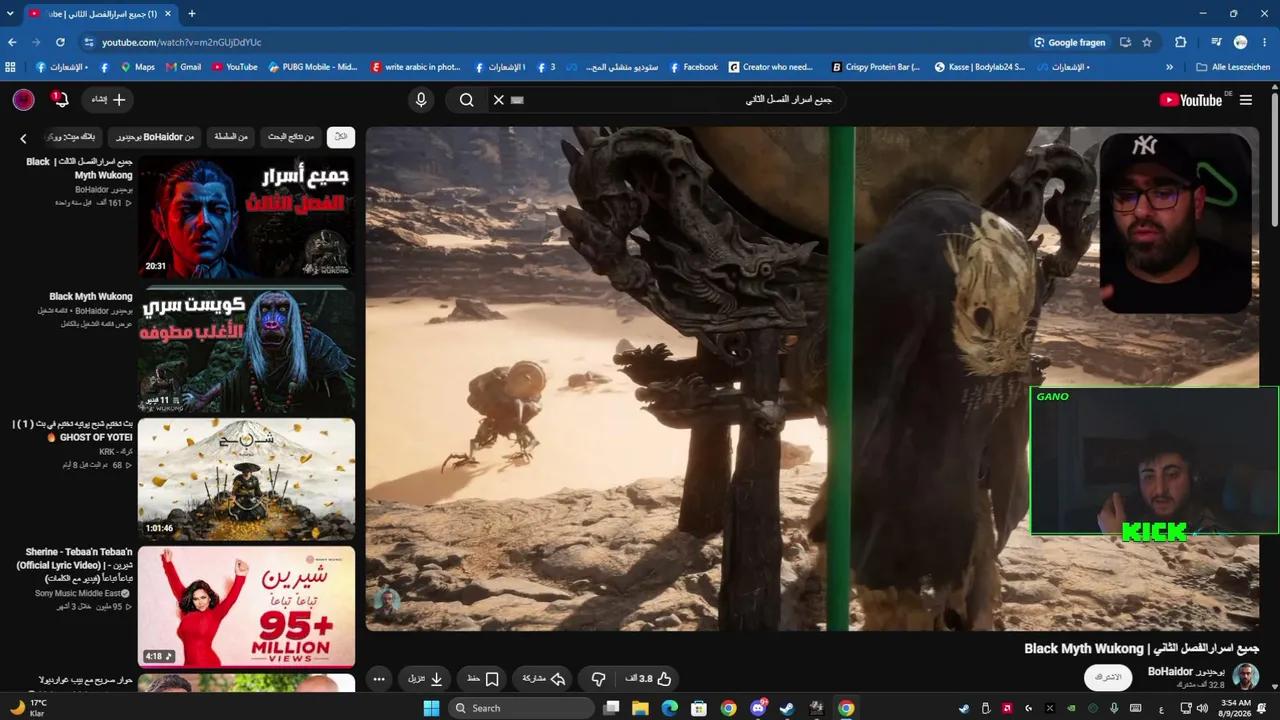This screenshot has width=1280, height=720.
Task: Open the YouTube account avatar menu
Action: (23, 100)
